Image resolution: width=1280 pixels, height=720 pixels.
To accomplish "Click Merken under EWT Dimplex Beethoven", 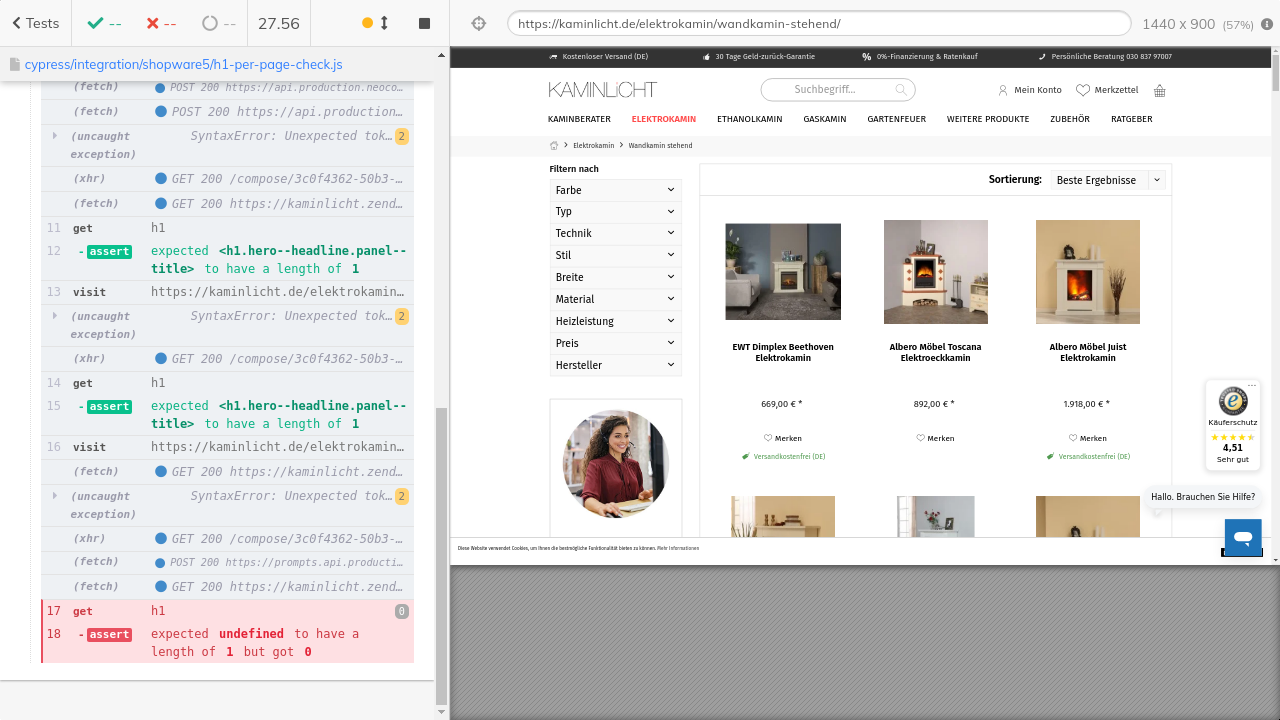I will (x=783, y=438).
